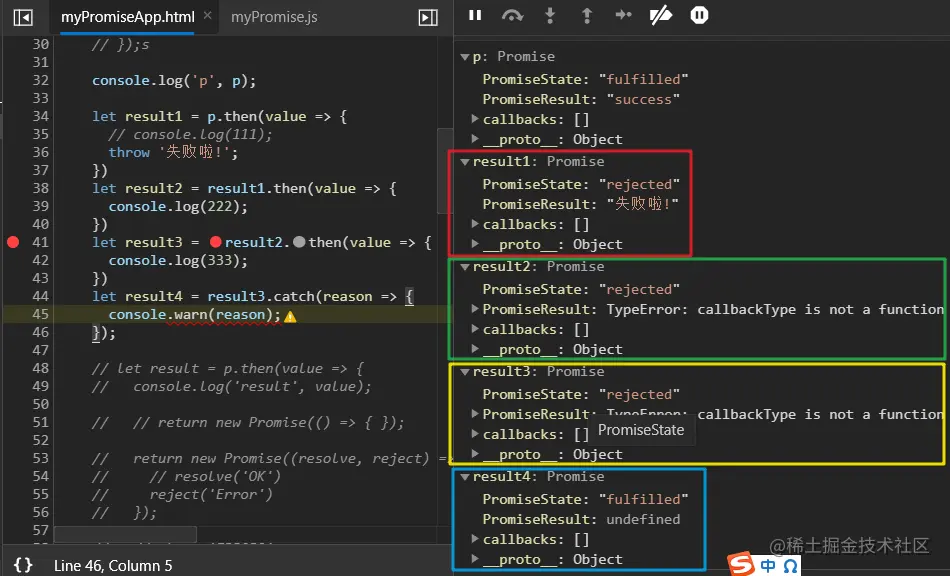Click line number 38 in gutter
Viewport: 950px width, 576px height.
pyautogui.click(x=41, y=188)
